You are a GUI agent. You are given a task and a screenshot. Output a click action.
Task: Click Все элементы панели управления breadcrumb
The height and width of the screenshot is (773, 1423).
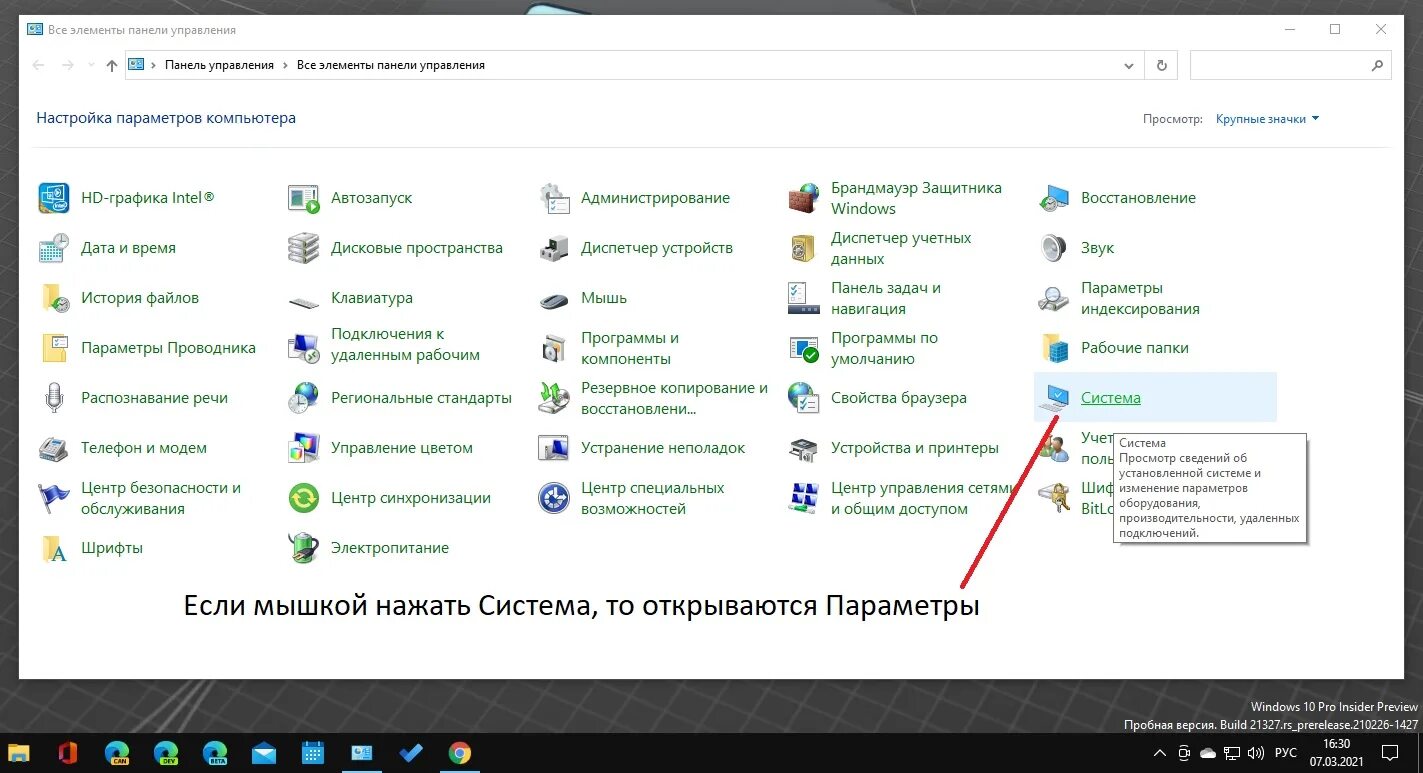click(x=391, y=65)
